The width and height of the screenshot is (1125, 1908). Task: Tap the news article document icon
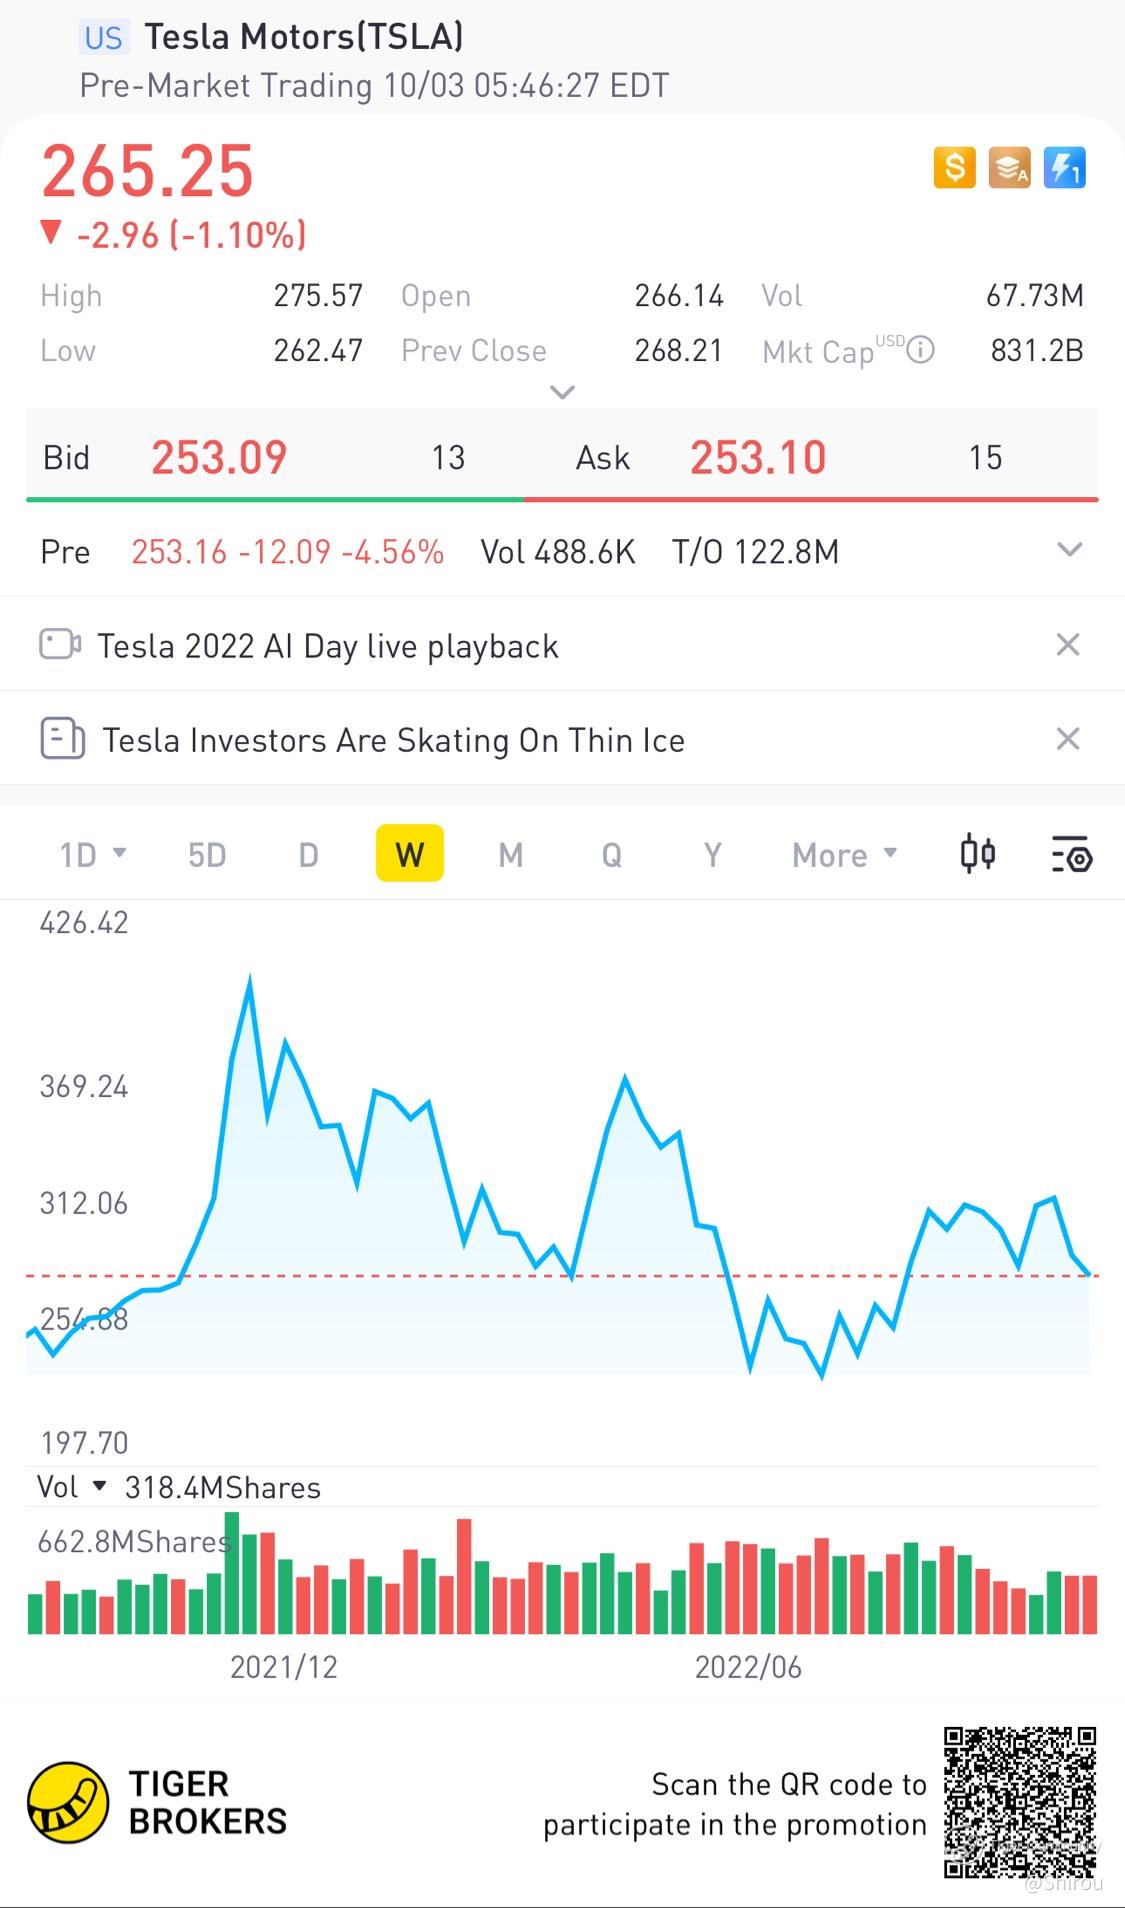point(62,739)
